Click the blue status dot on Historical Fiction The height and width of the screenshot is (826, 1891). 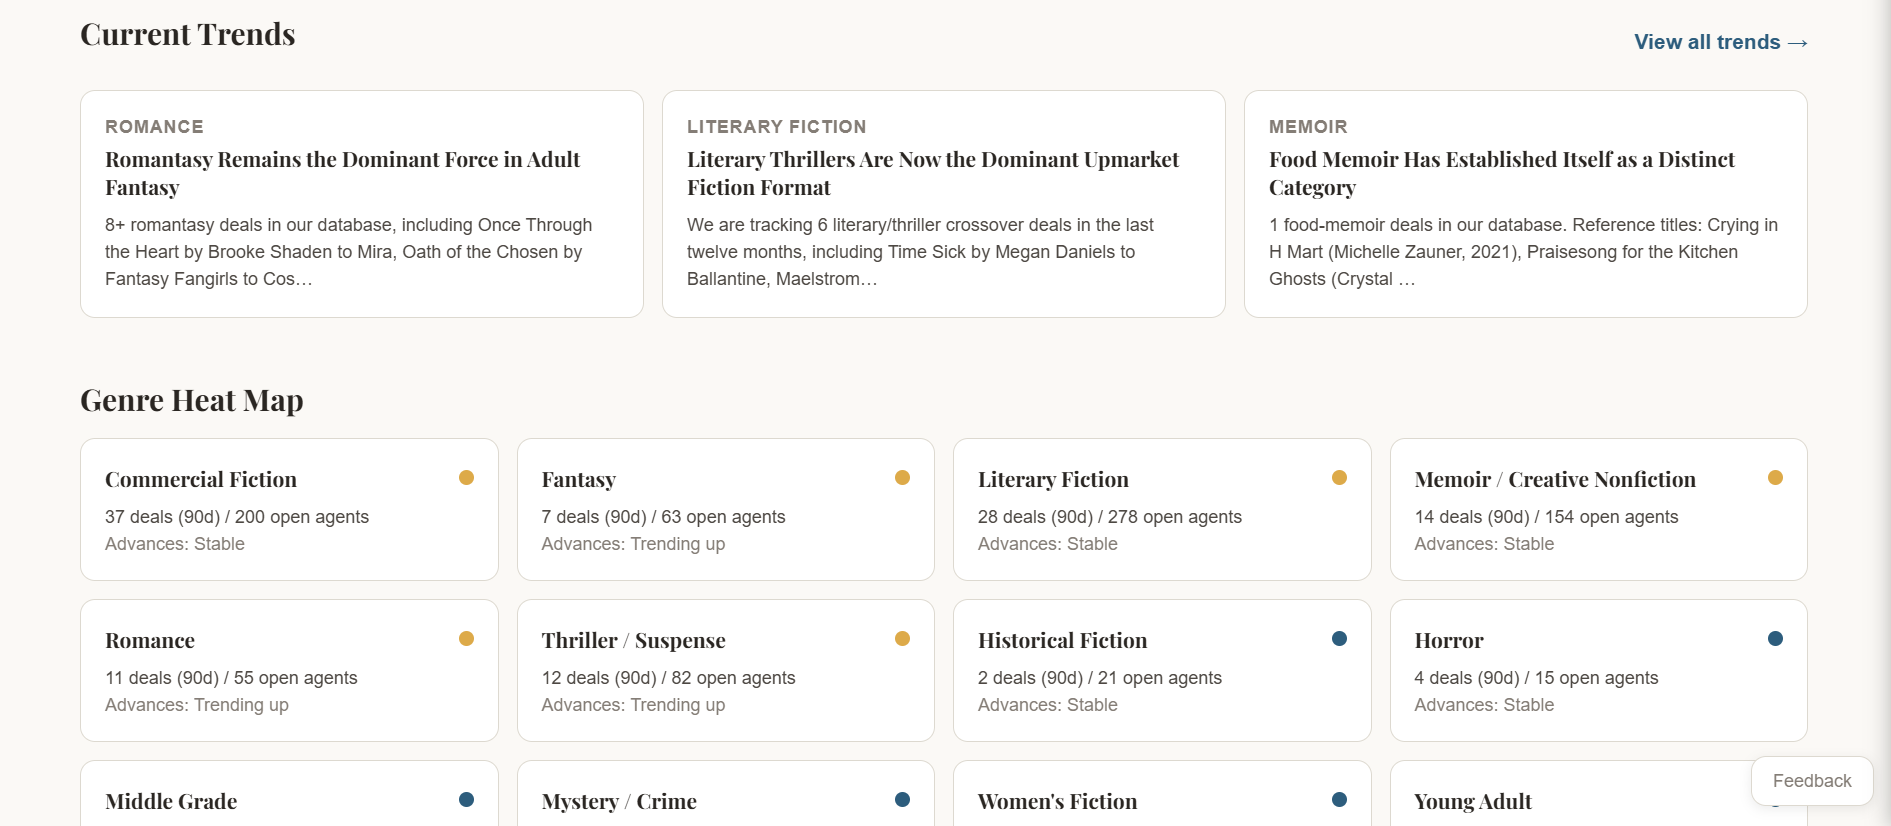tap(1339, 638)
